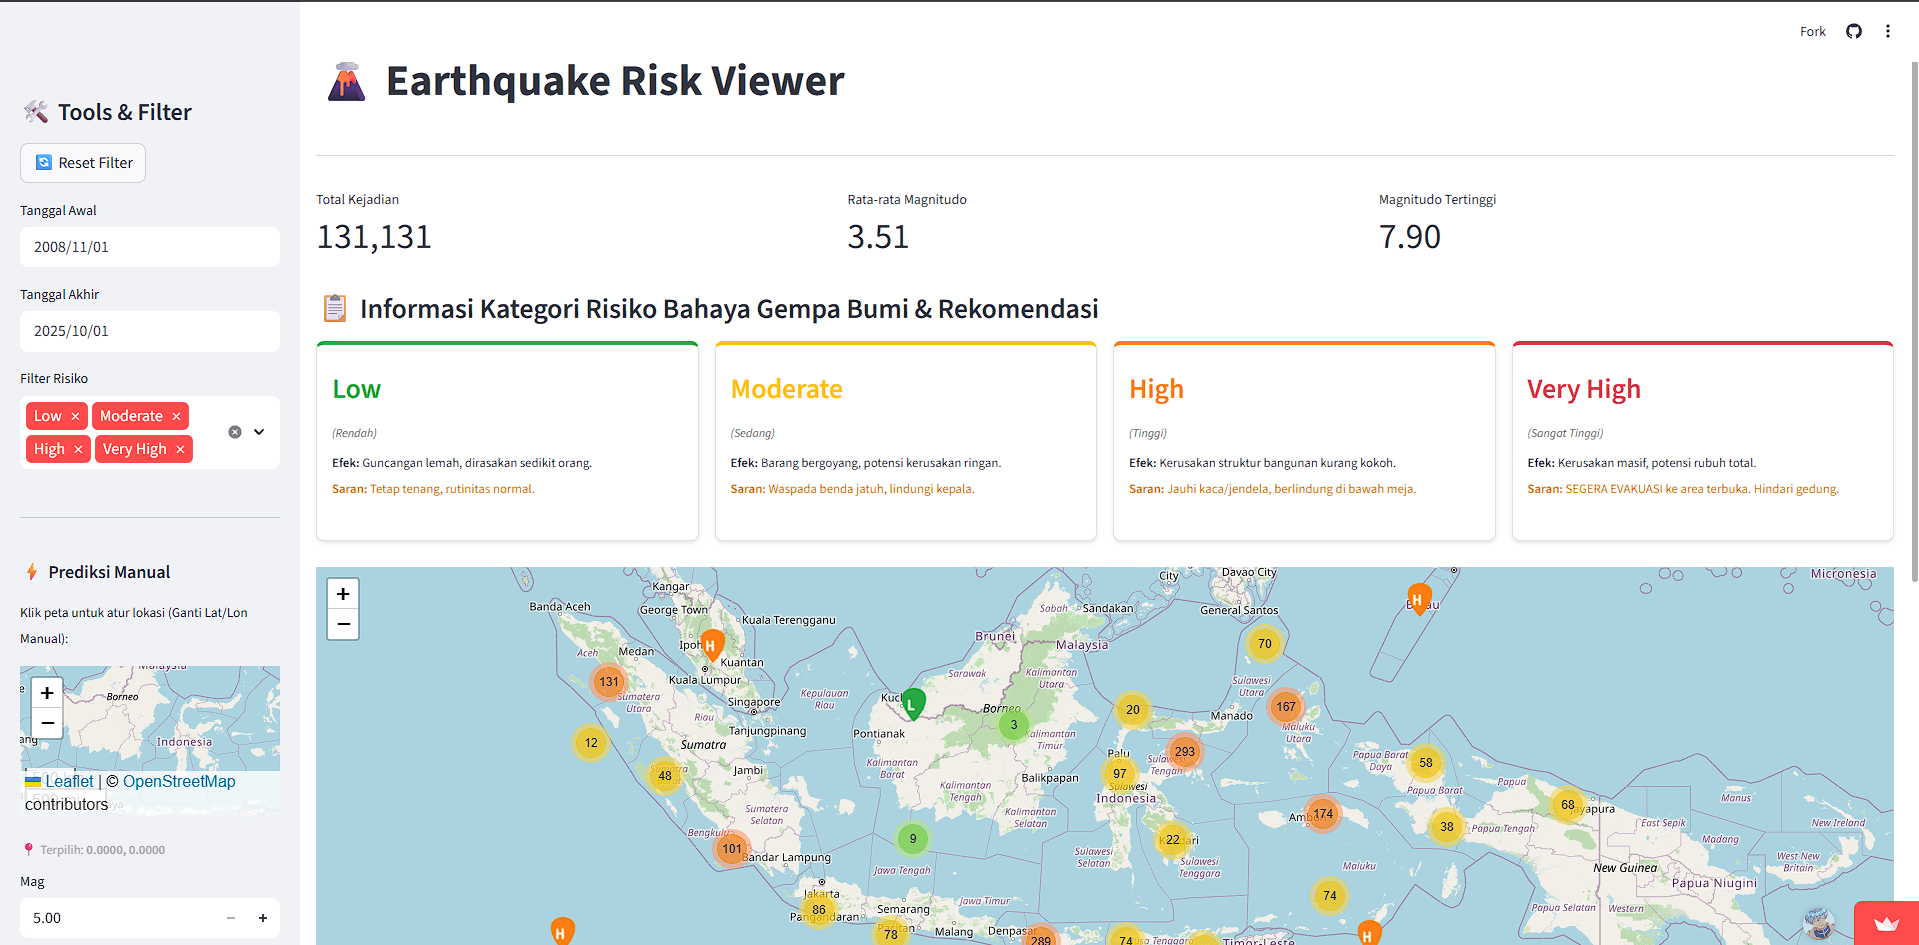Viewport: 1919px width, 945px height.
Task: Open the cluster marker 86 near Jakarta
Action: [x=819, y=910]
